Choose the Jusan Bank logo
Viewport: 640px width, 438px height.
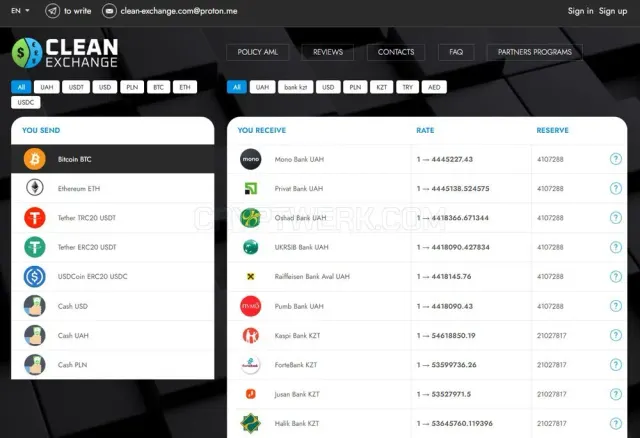tap(251, 394)
